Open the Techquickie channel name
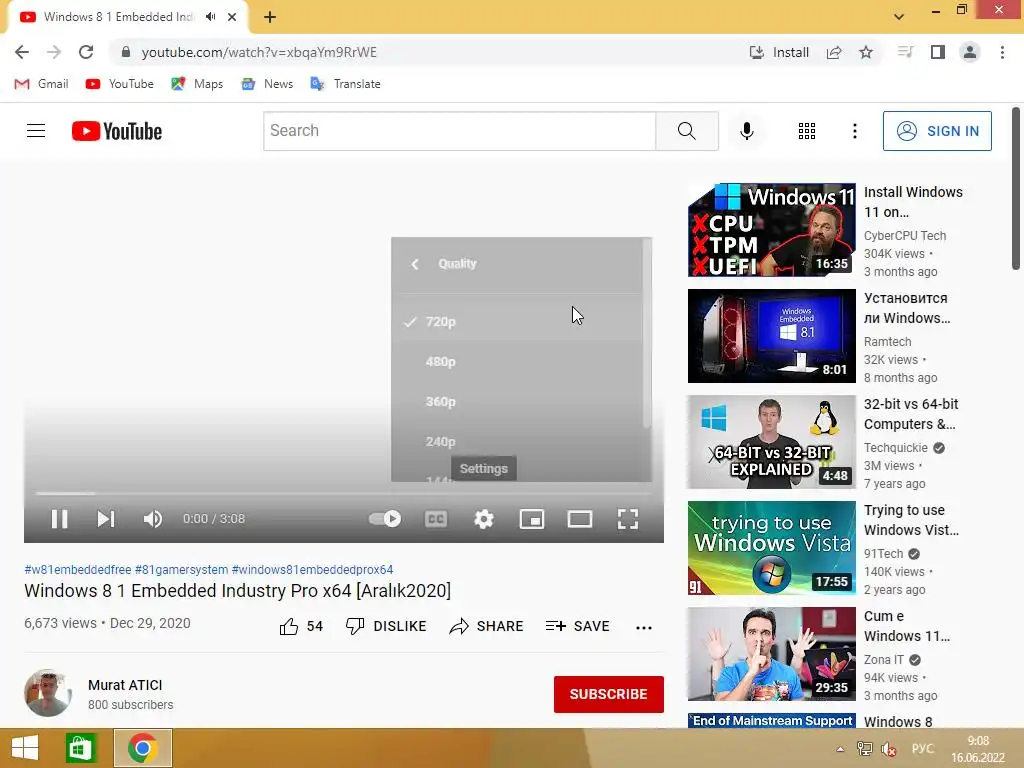1024x768 pixels. tap(895, 447)
